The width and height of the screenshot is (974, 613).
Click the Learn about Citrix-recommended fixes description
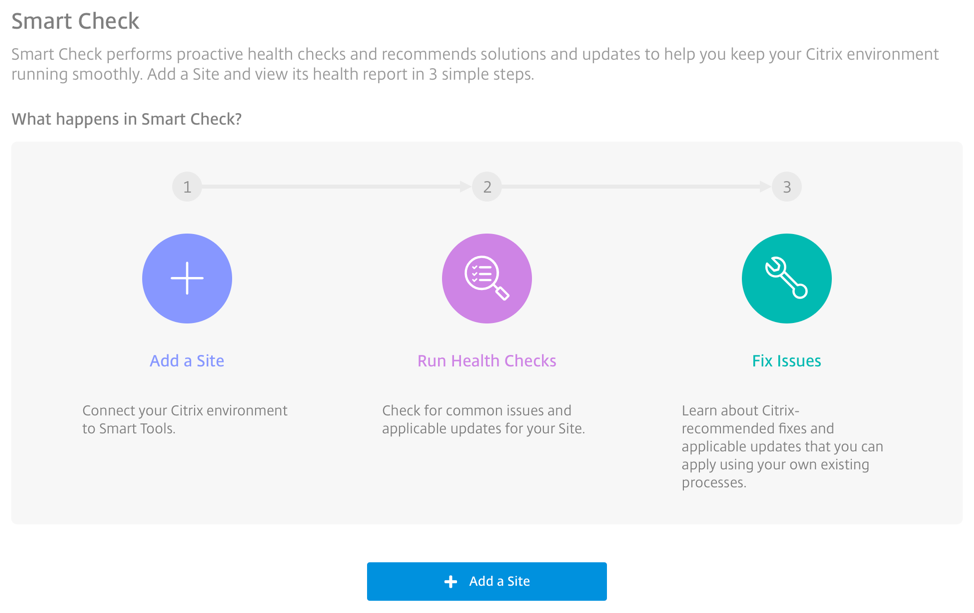click(x=782, y=446)
